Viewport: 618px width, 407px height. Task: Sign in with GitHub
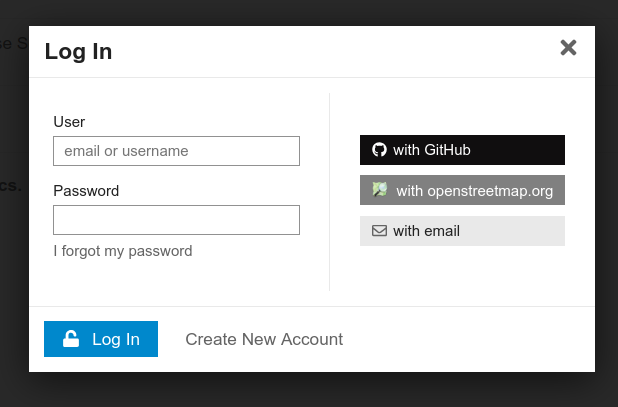pyautogui.click(x=462, y=150)
